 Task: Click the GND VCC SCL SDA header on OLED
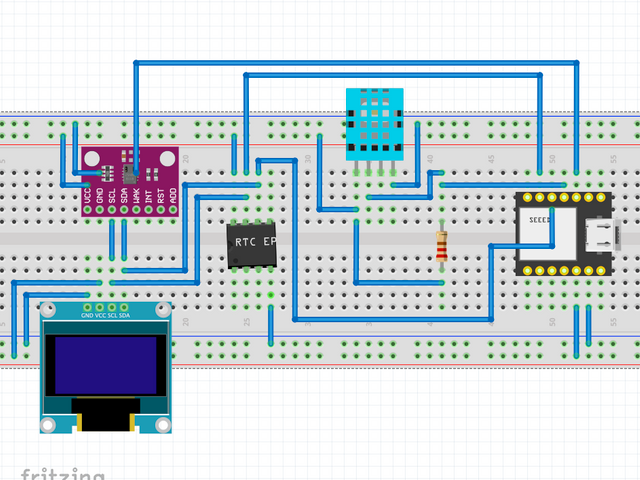(105, 308)
